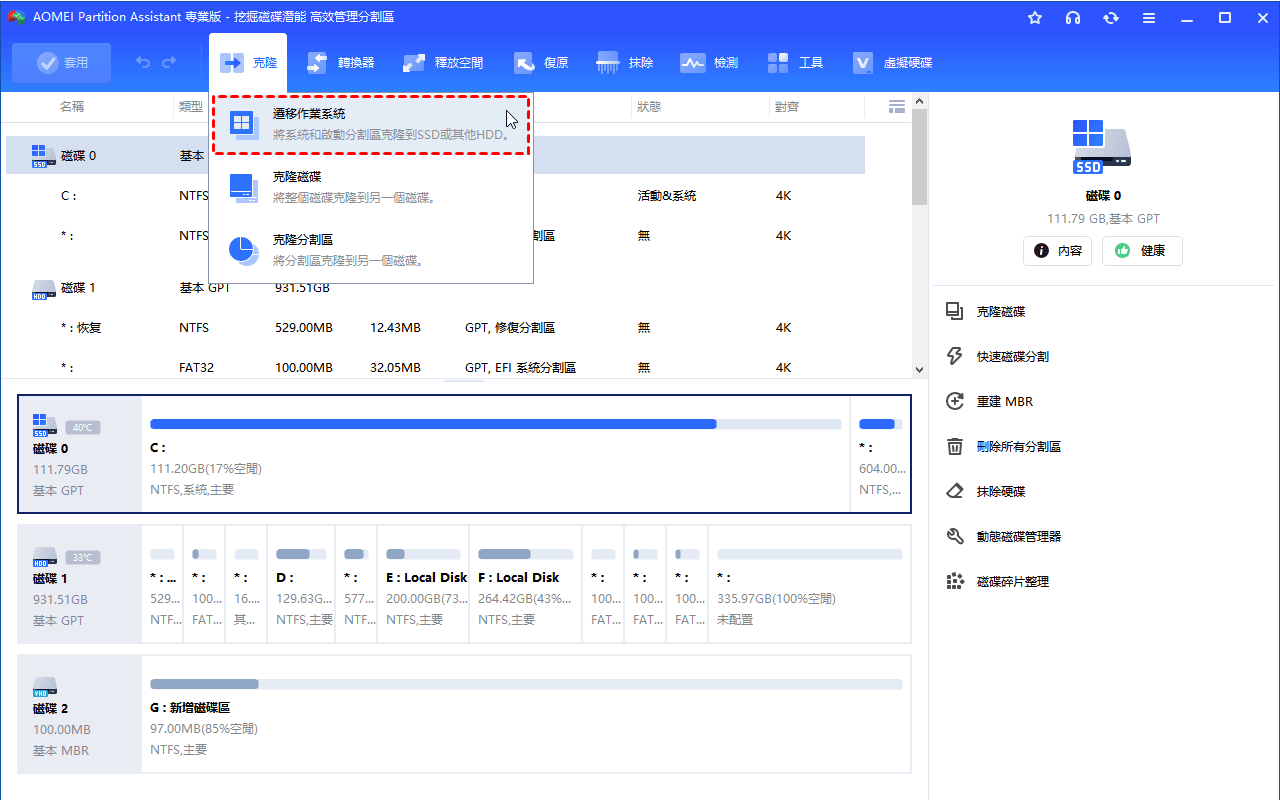Open the hamburger menu in title bar
1280x800 pixels.
coord(1149,18)
